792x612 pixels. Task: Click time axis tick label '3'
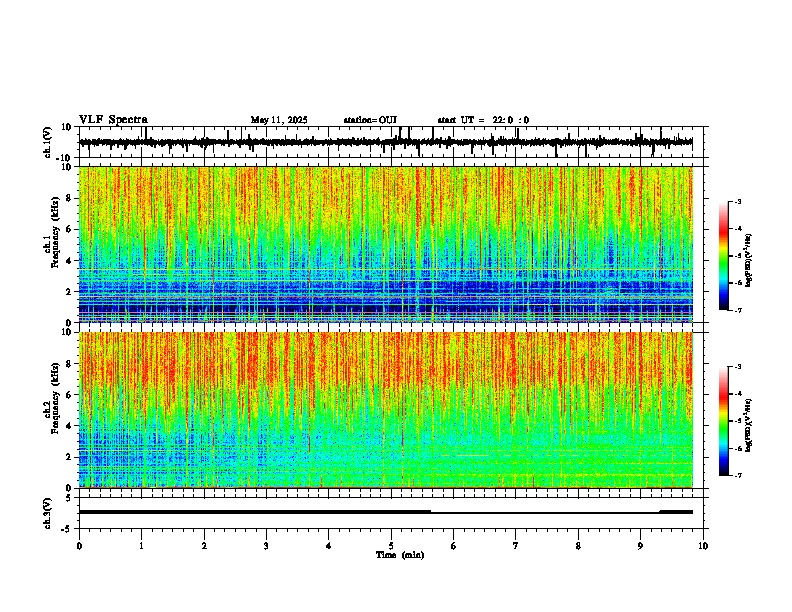[x=267, y=546]
